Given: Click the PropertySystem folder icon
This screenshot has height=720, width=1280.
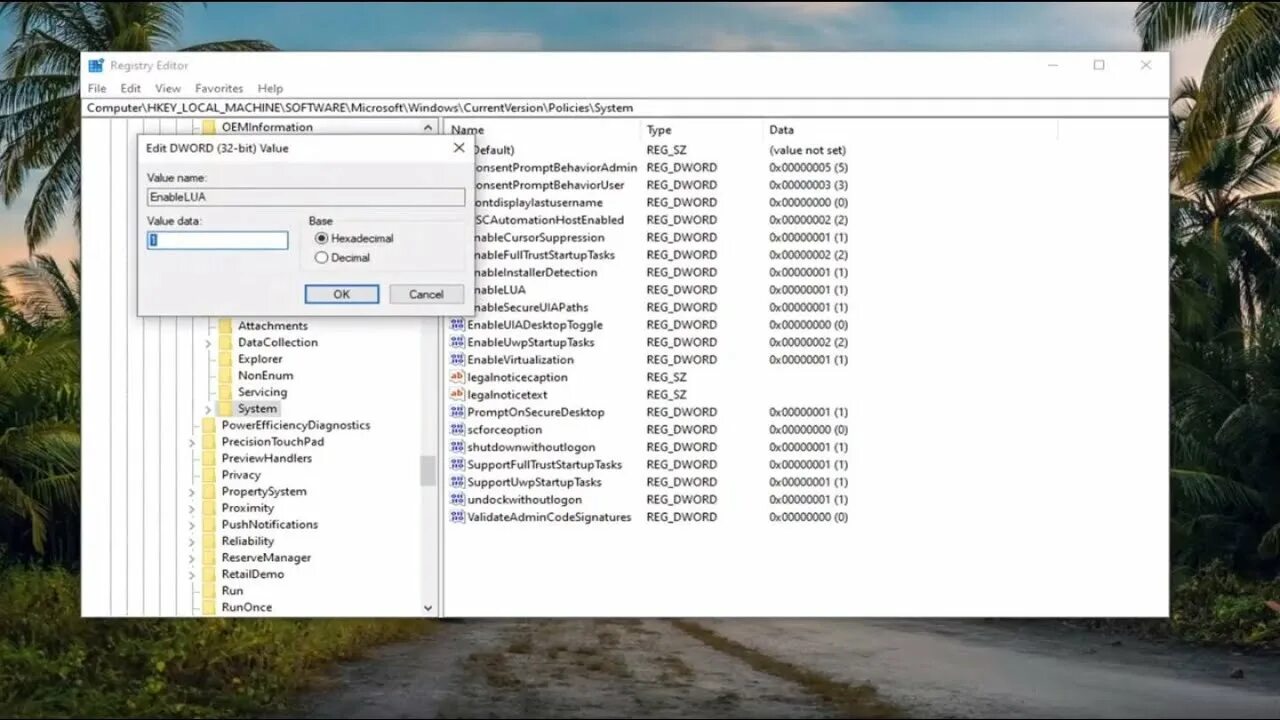Looking at the screenshot, I should (x=209, y=492).
